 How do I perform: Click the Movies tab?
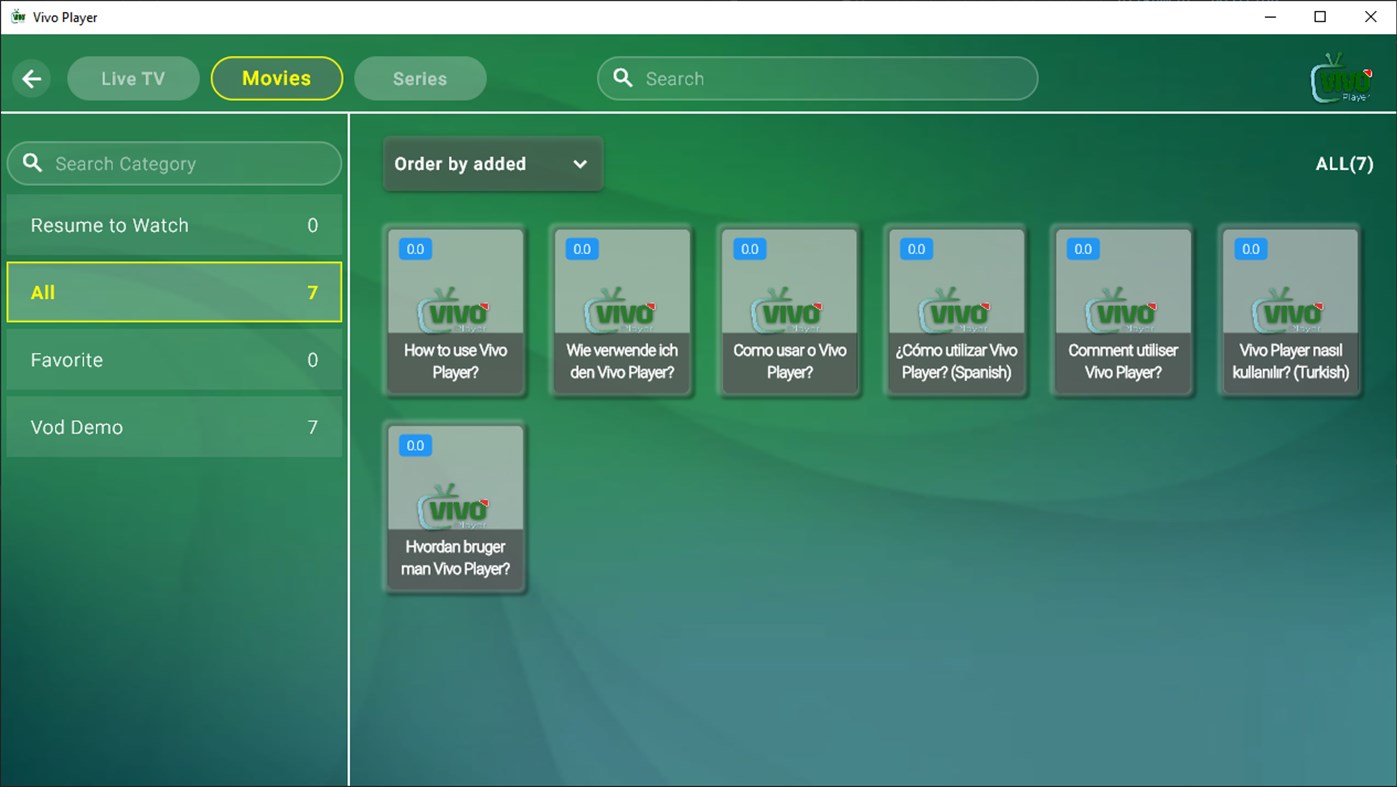[x=277, y=78]
